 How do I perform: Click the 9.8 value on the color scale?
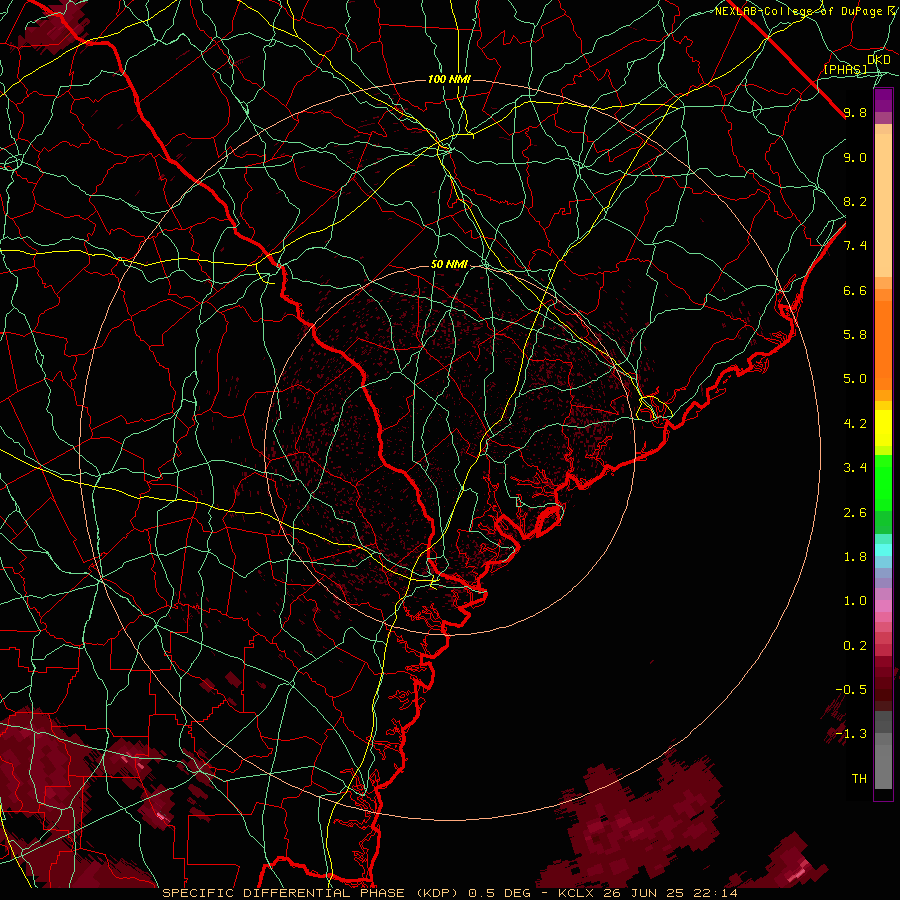click(x=855, y=112)
